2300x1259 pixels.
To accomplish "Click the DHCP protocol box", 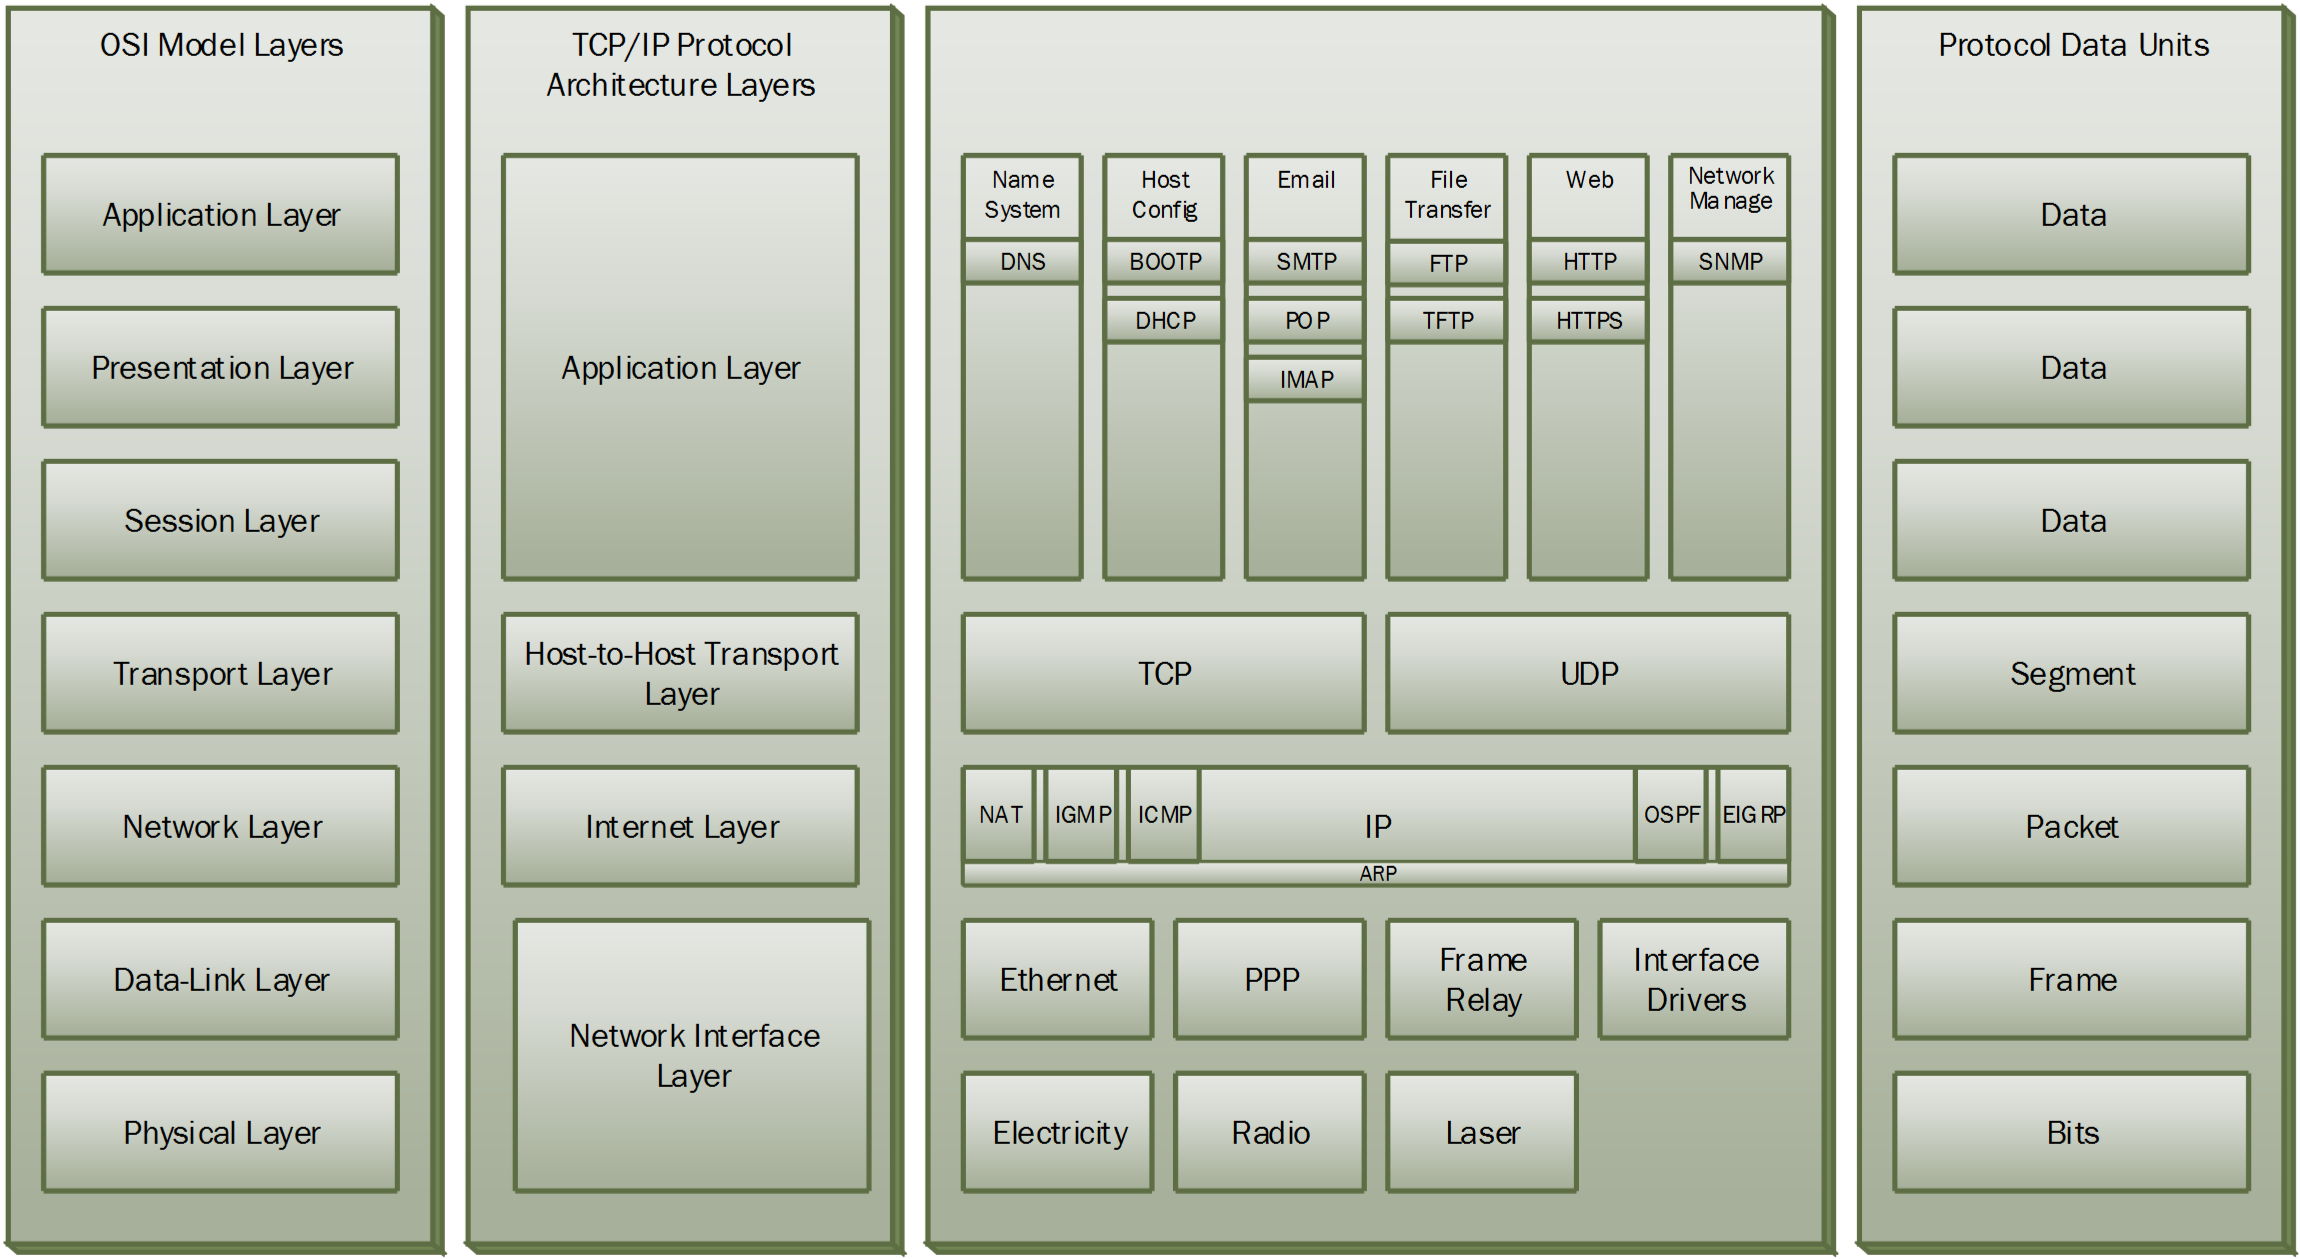I will pos(1164,321).
